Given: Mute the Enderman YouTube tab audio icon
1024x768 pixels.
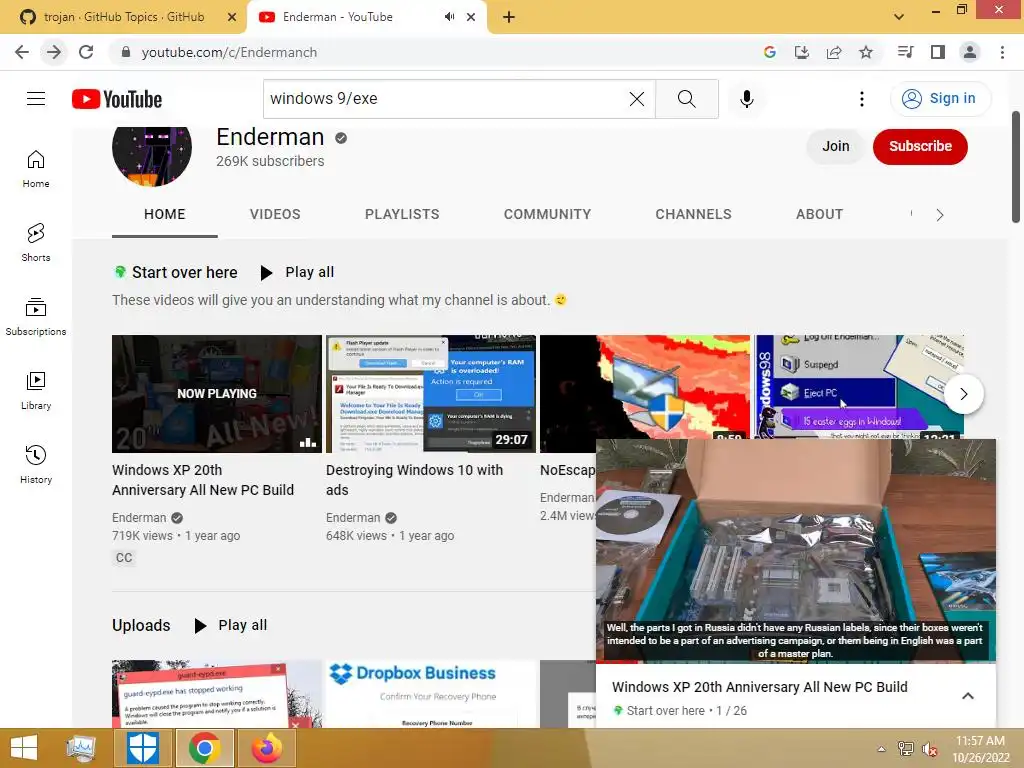Looking at the screenshot, I should 449,17.
